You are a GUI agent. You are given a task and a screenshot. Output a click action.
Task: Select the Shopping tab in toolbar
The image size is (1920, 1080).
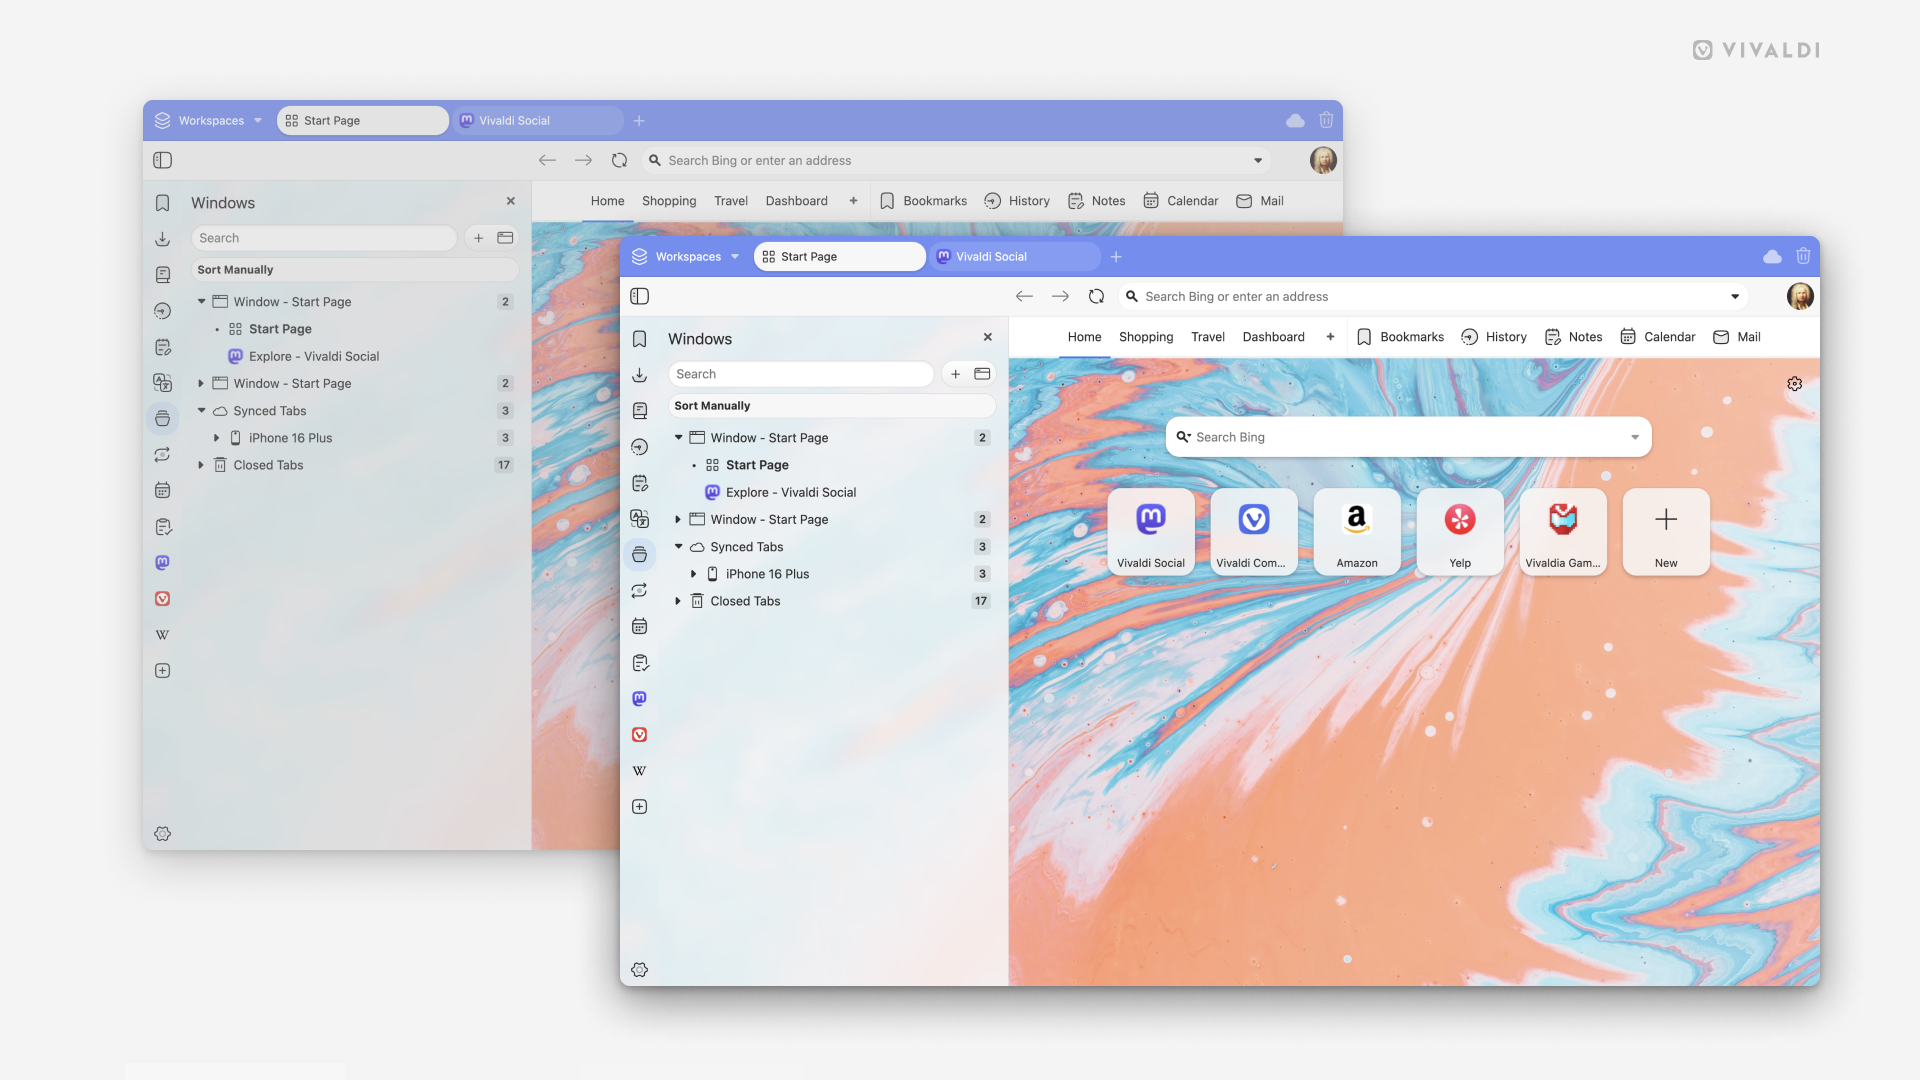[x=1146, y=335]
